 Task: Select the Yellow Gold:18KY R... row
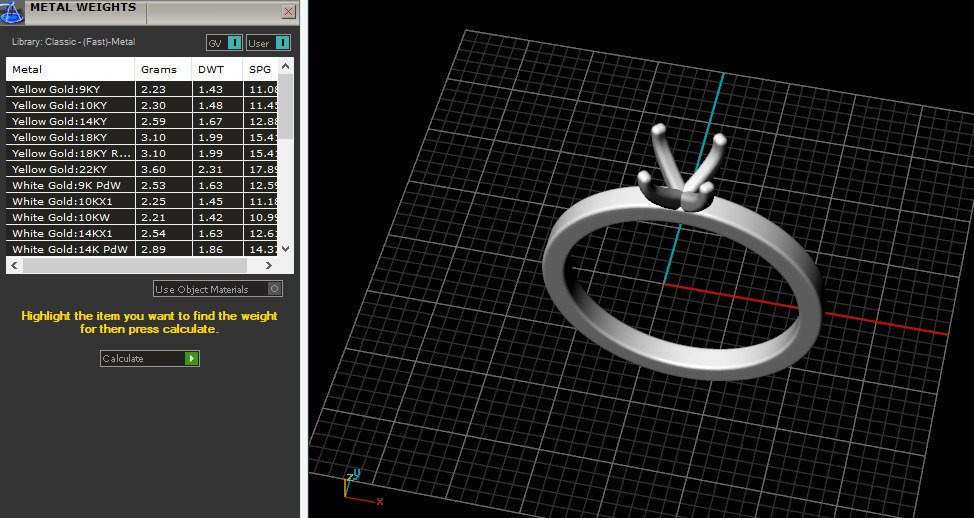click(142, 153)
